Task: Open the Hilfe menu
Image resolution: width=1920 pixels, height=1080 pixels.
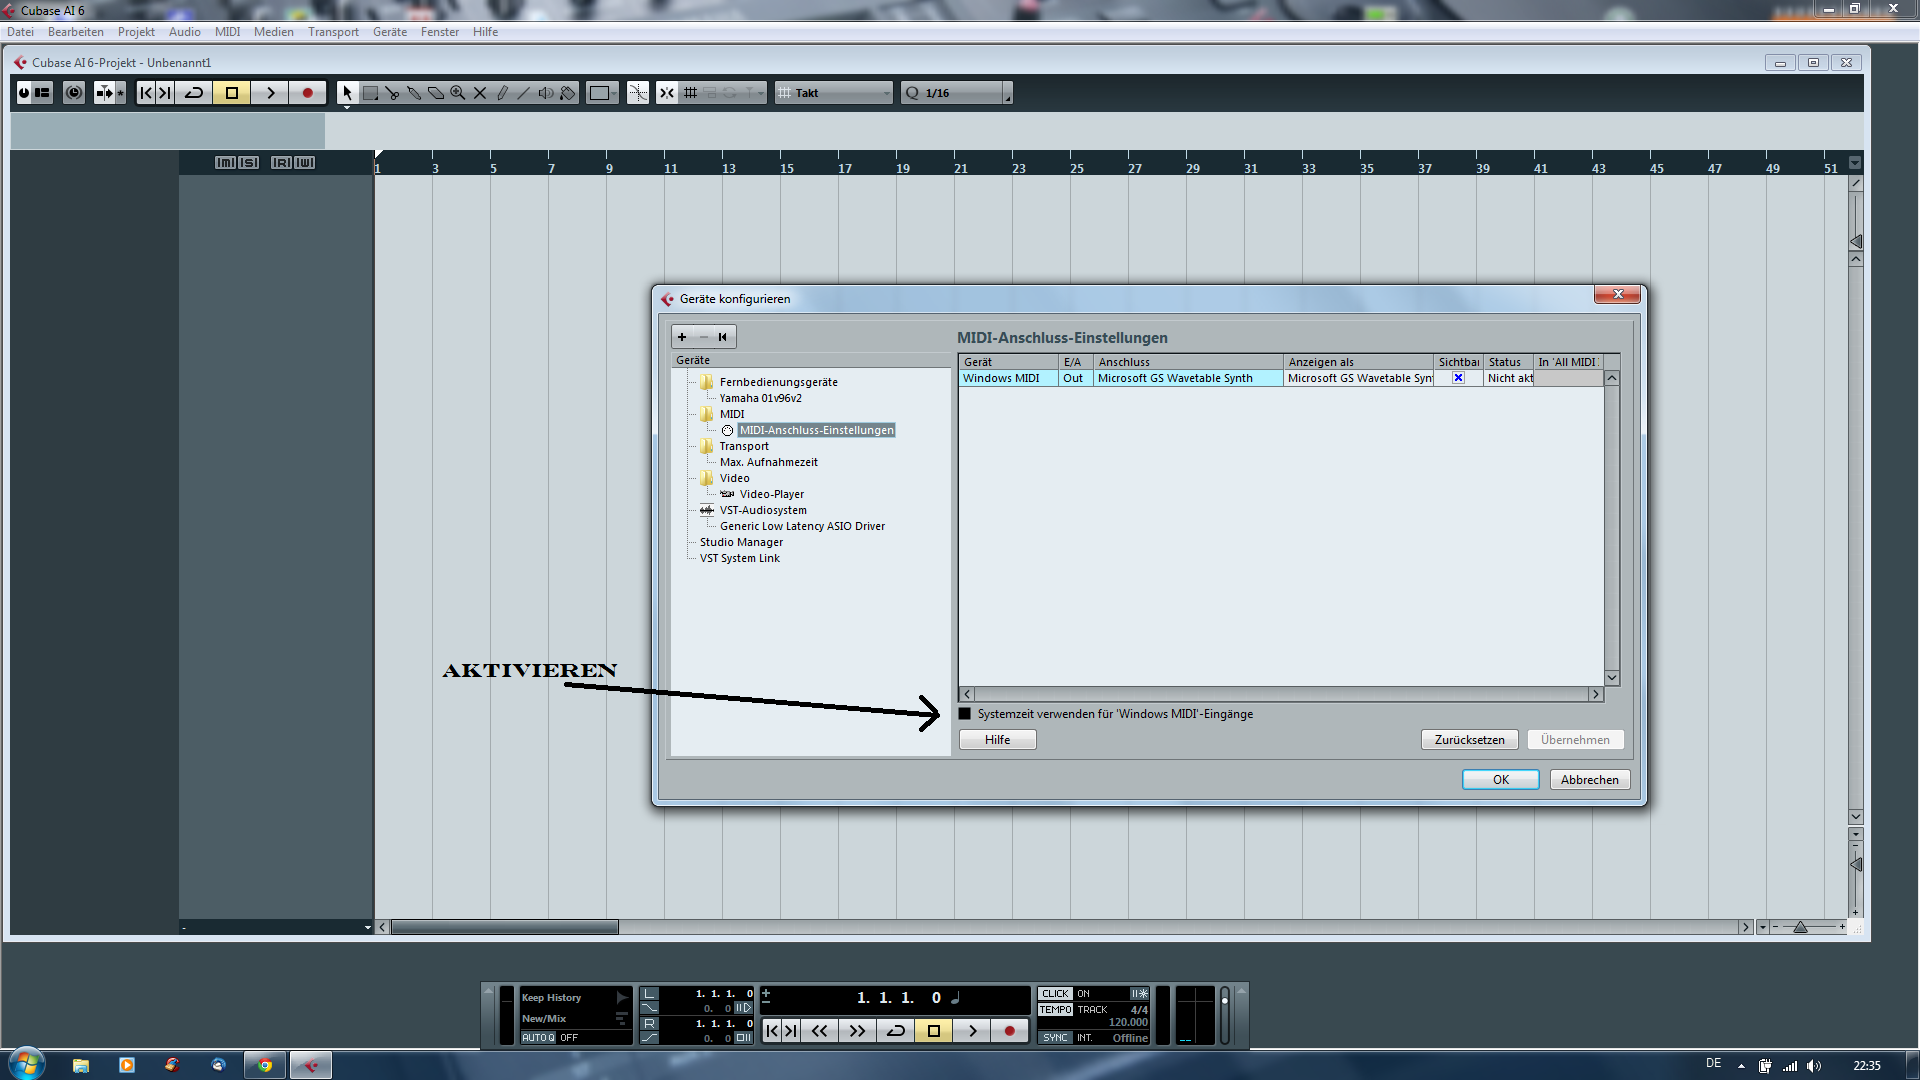Action: (485, 32)
